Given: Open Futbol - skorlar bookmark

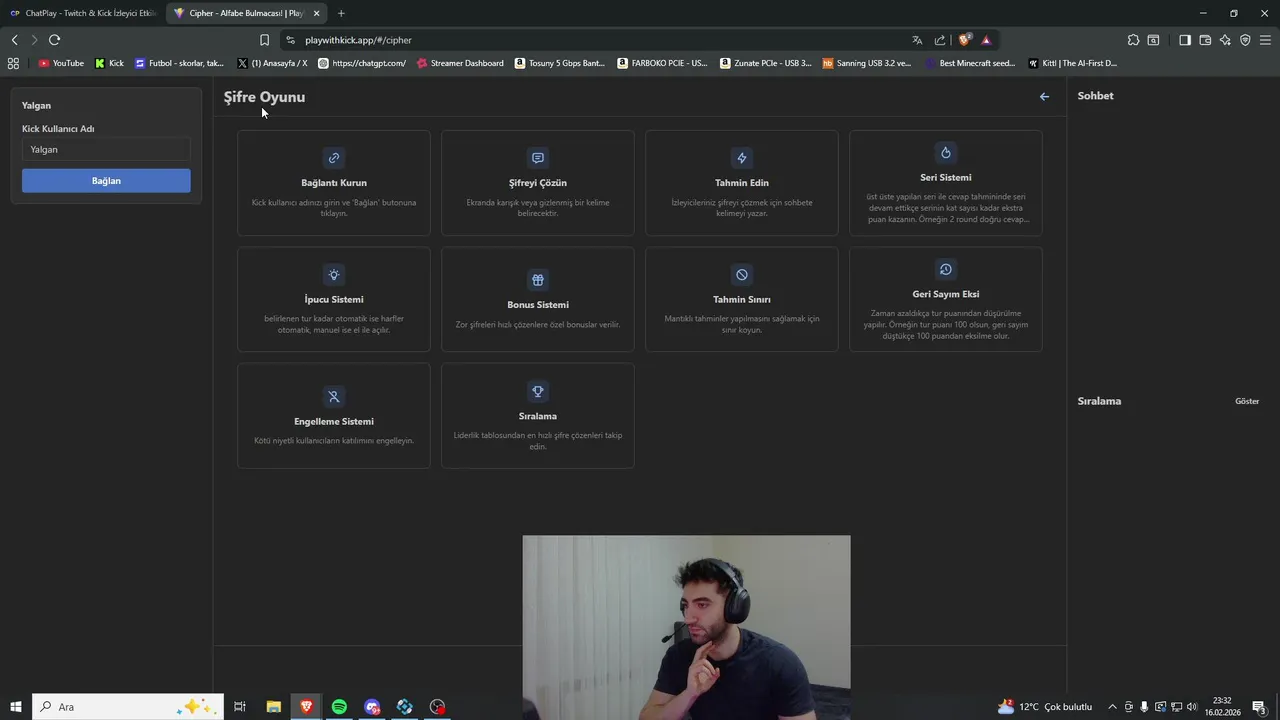Looking at the screenshot, I should click(x=179, y=63).
